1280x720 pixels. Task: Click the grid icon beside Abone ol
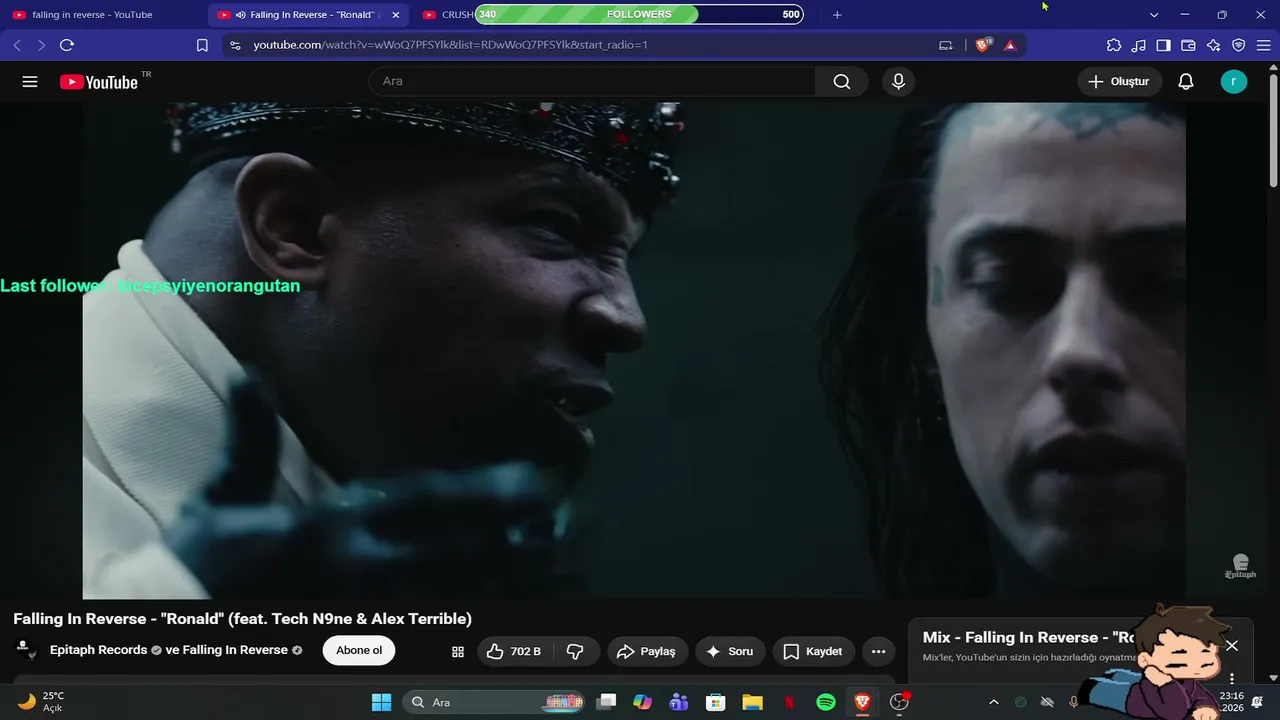click(458, 652)
